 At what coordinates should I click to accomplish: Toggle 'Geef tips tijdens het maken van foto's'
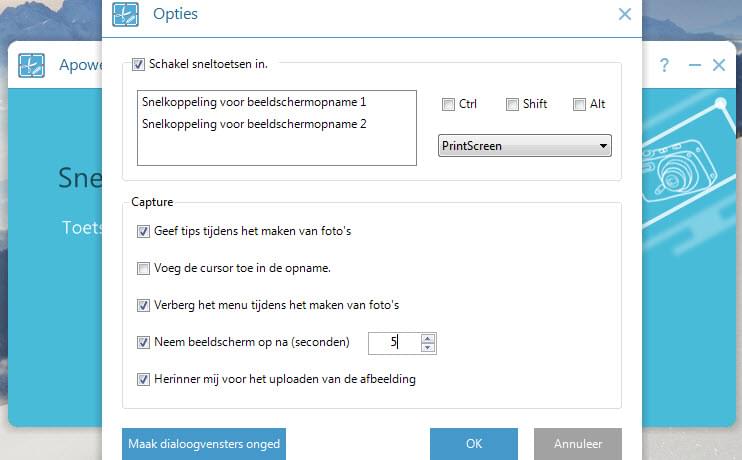pos(143,231)
